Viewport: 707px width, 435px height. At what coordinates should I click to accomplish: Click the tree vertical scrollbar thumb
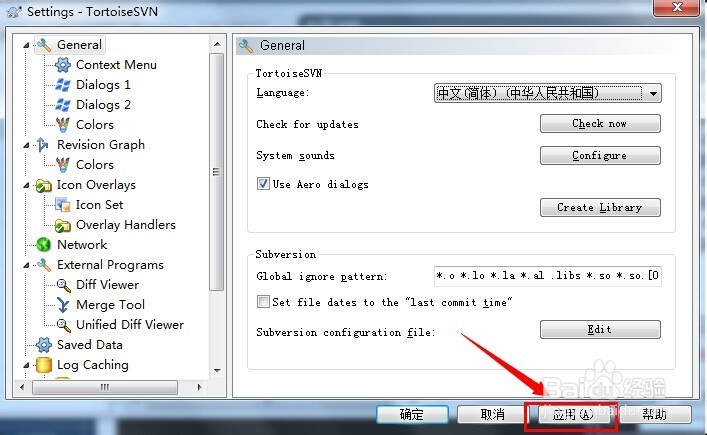coord(217,172)
